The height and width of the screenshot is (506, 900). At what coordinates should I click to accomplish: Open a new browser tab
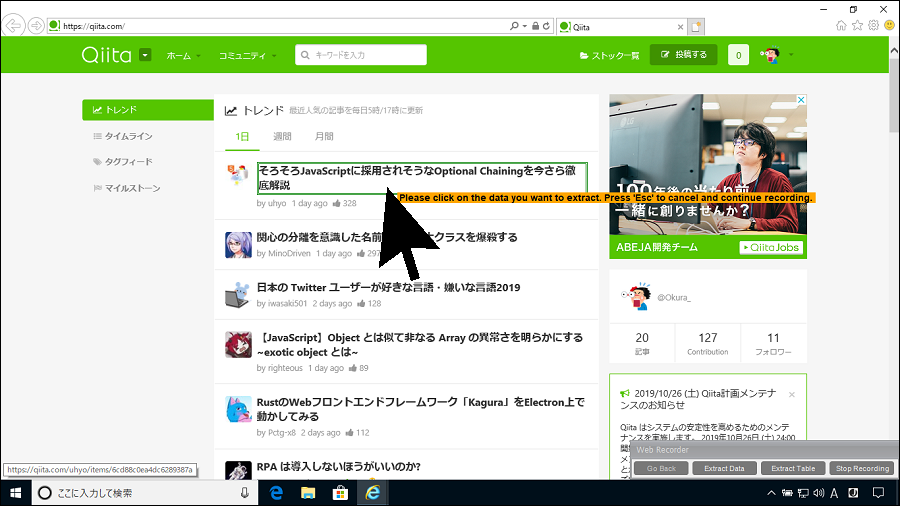[x=696, y=26]
